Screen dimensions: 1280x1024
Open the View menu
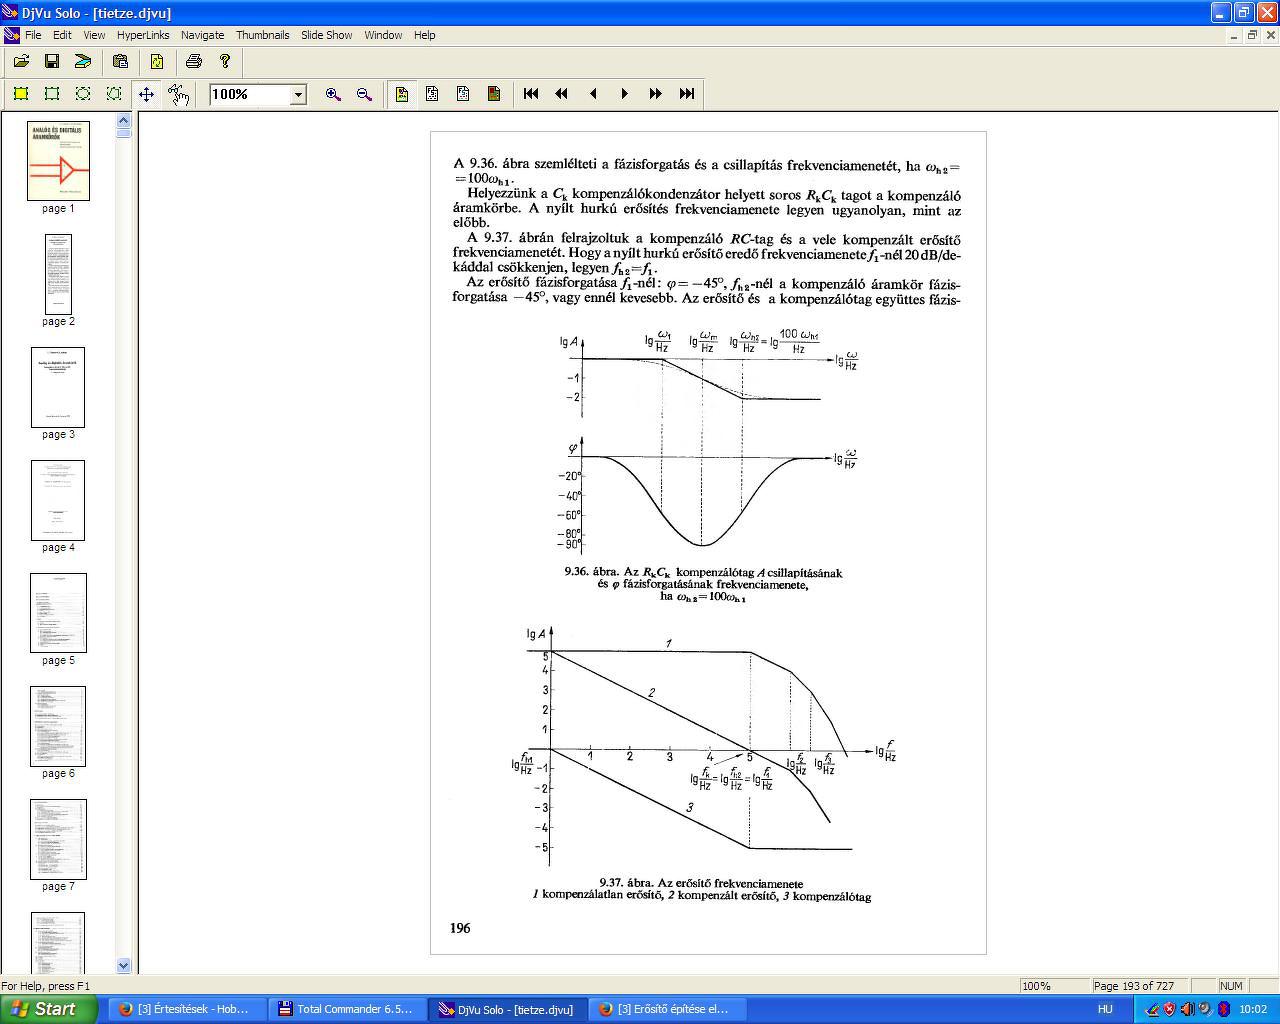click(x=94, y=35)
